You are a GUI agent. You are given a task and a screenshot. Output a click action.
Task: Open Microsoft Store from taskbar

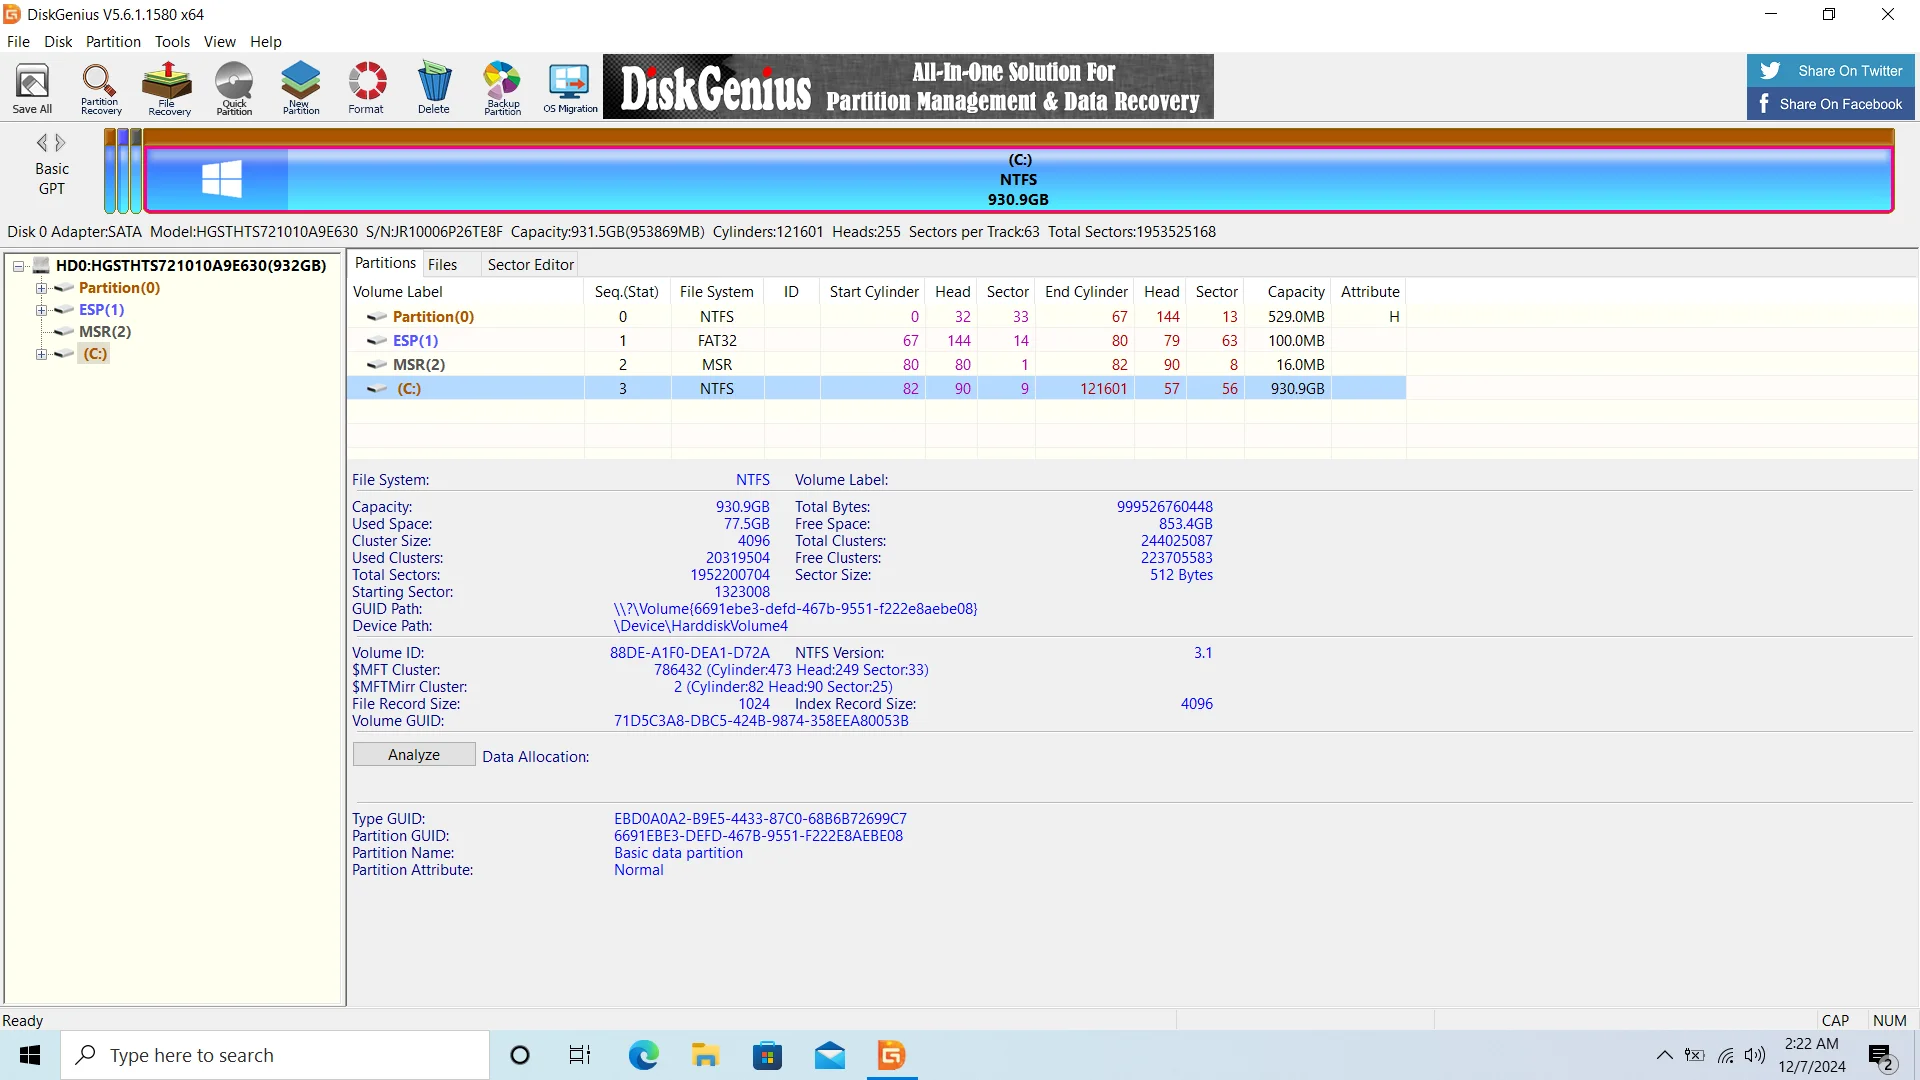767,1055
